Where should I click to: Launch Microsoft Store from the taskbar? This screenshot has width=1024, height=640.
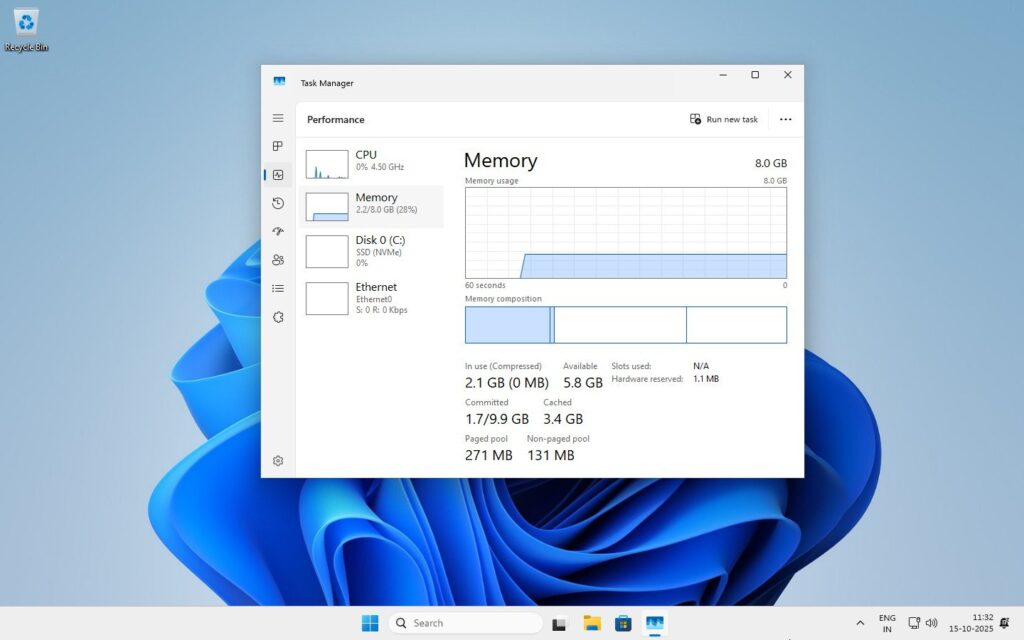point(622,622)
